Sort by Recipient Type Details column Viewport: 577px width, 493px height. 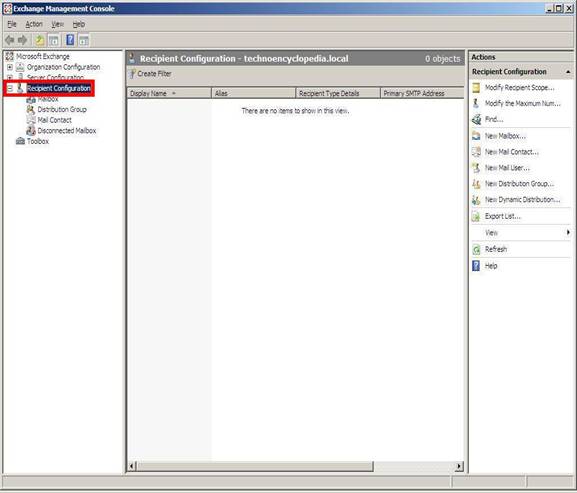(x=338, y=93)
